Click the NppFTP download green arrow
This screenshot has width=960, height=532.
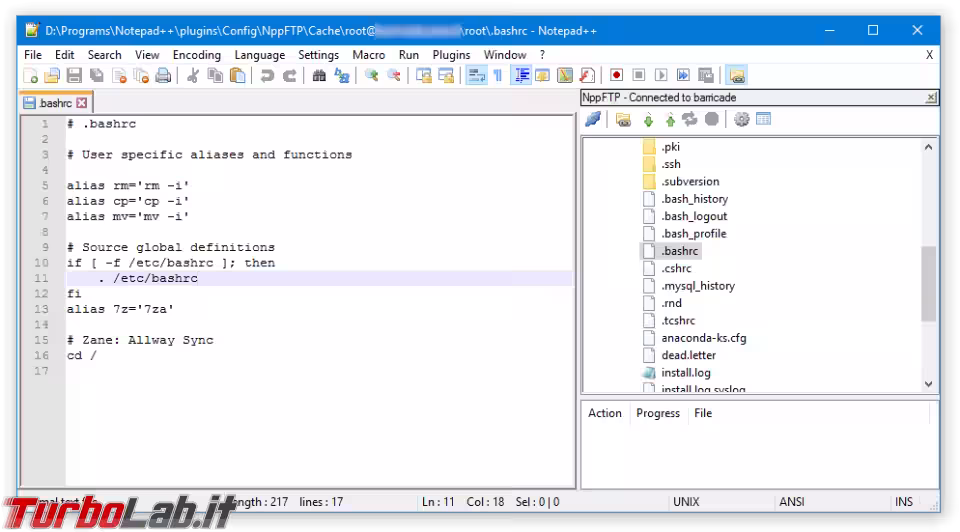pyautogui.click(x=648, y=119)
